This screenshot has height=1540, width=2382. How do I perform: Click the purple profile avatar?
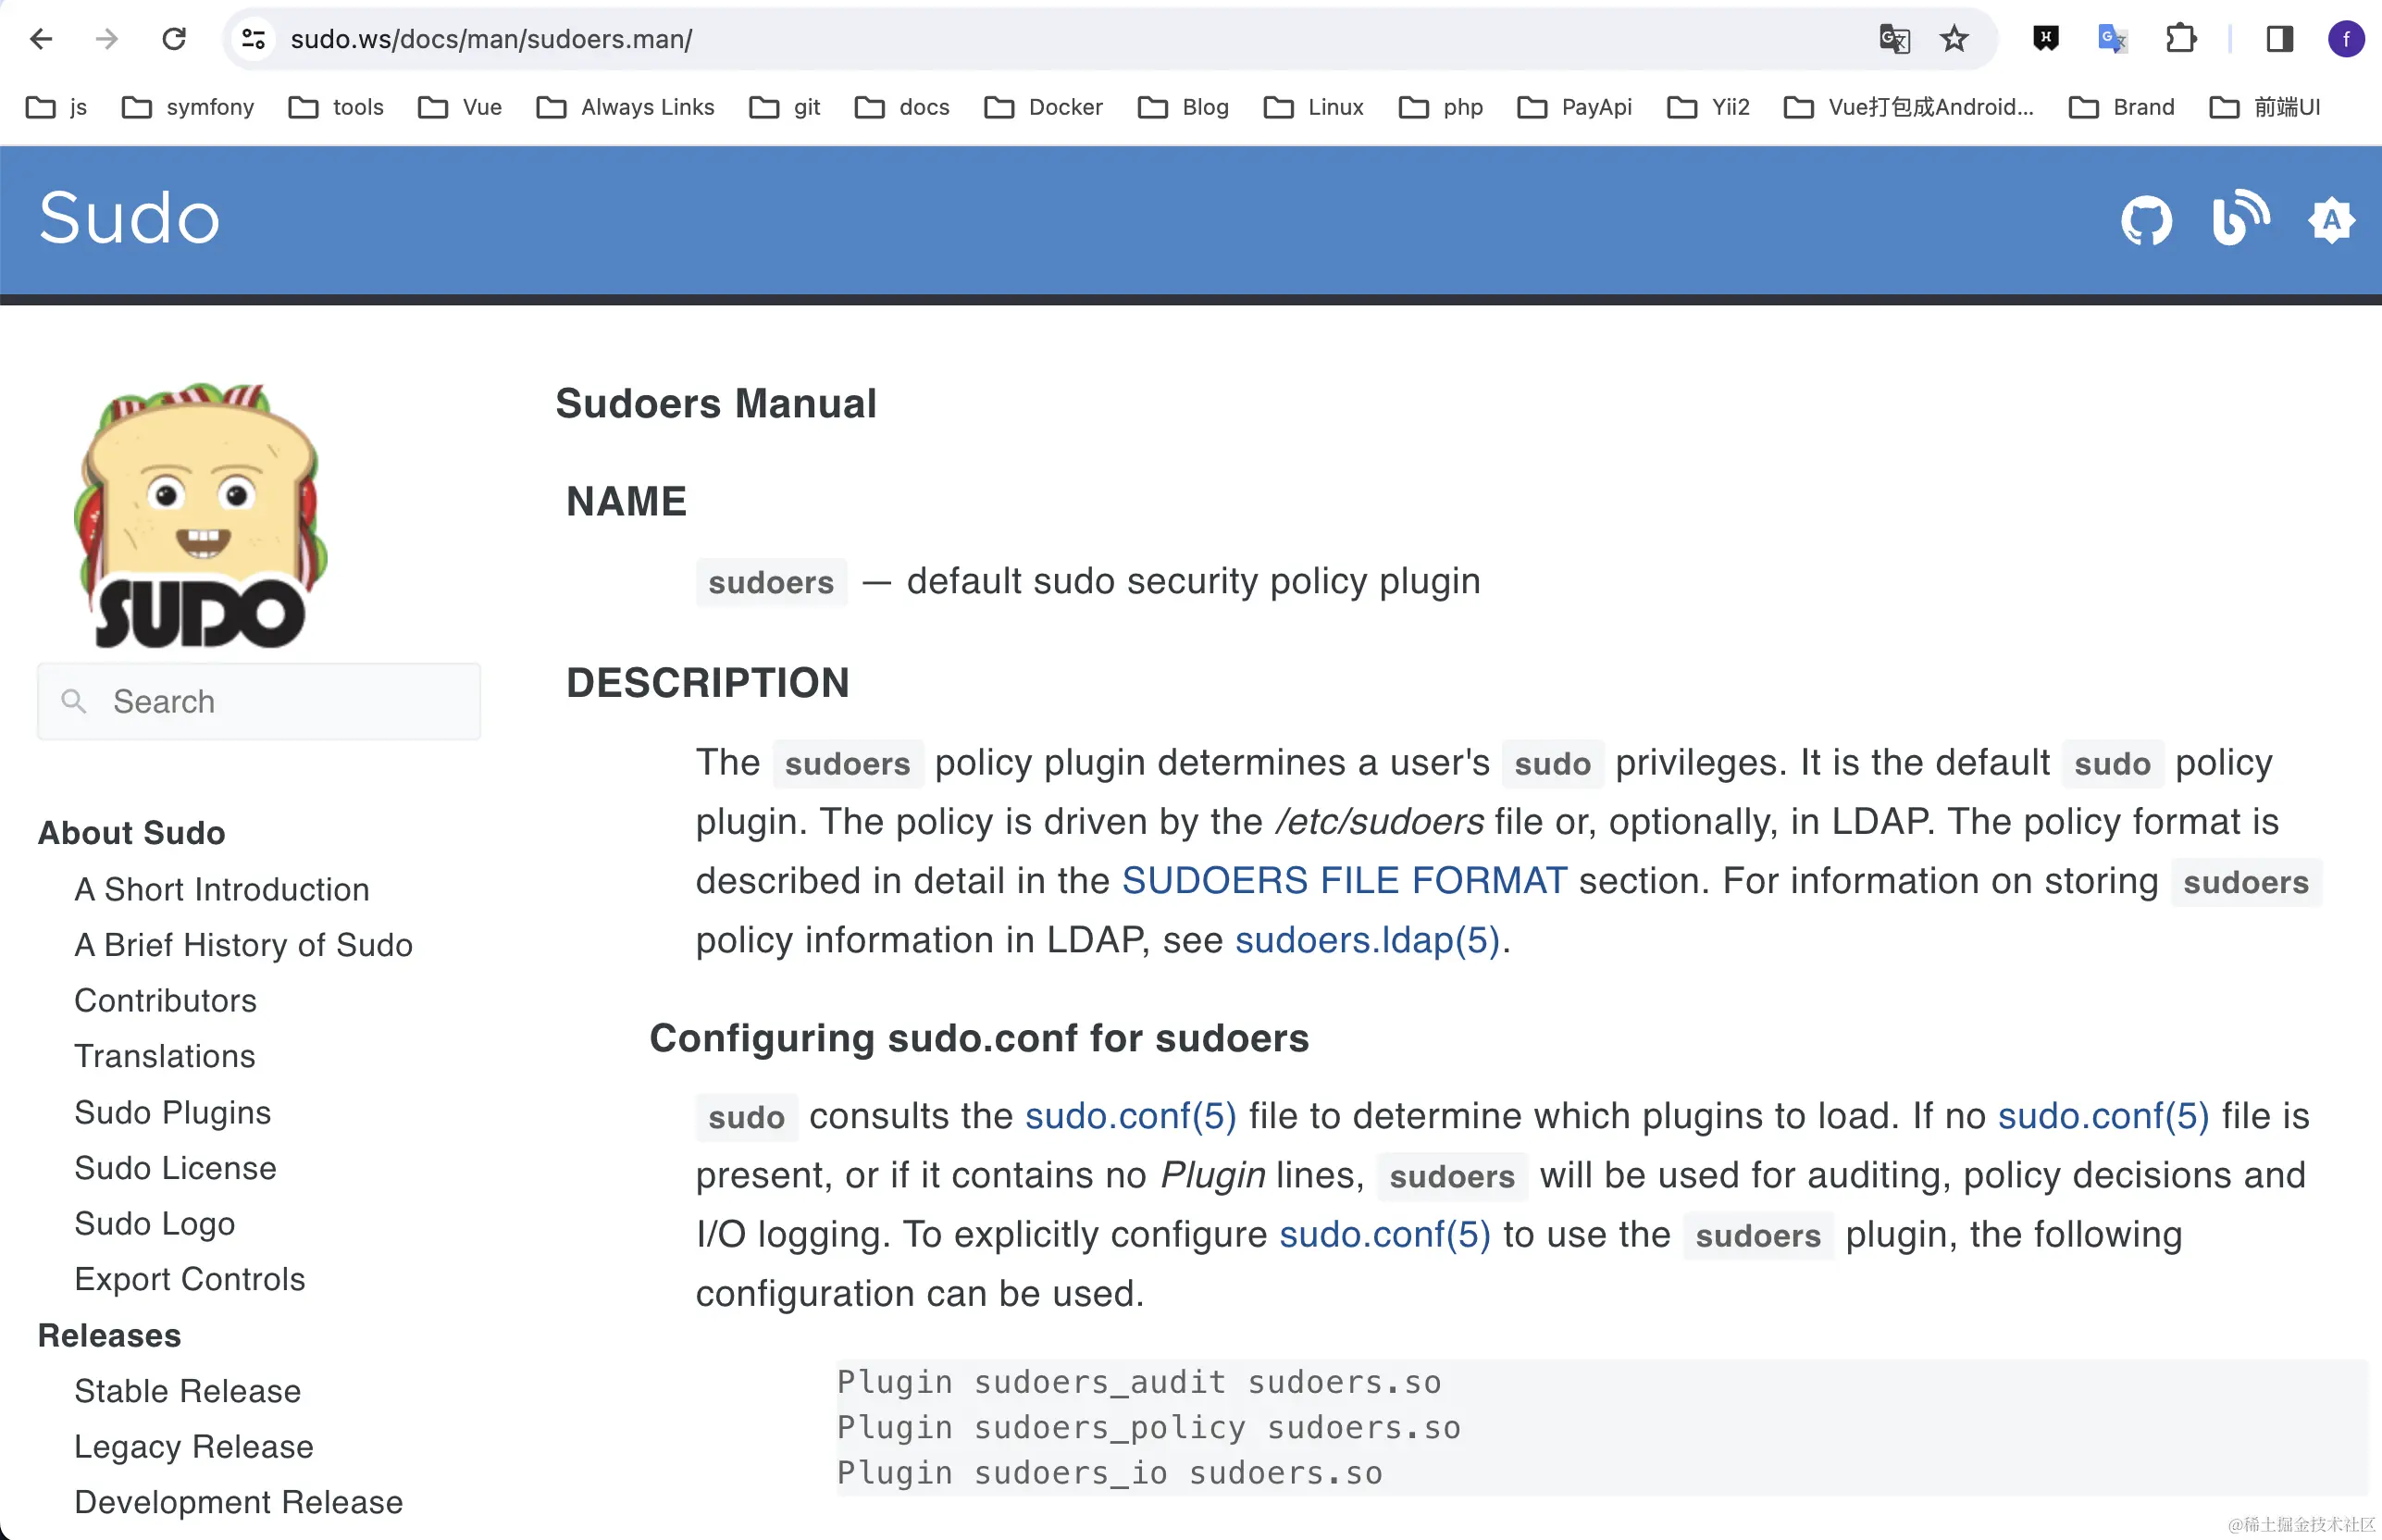pos(2345,39)
